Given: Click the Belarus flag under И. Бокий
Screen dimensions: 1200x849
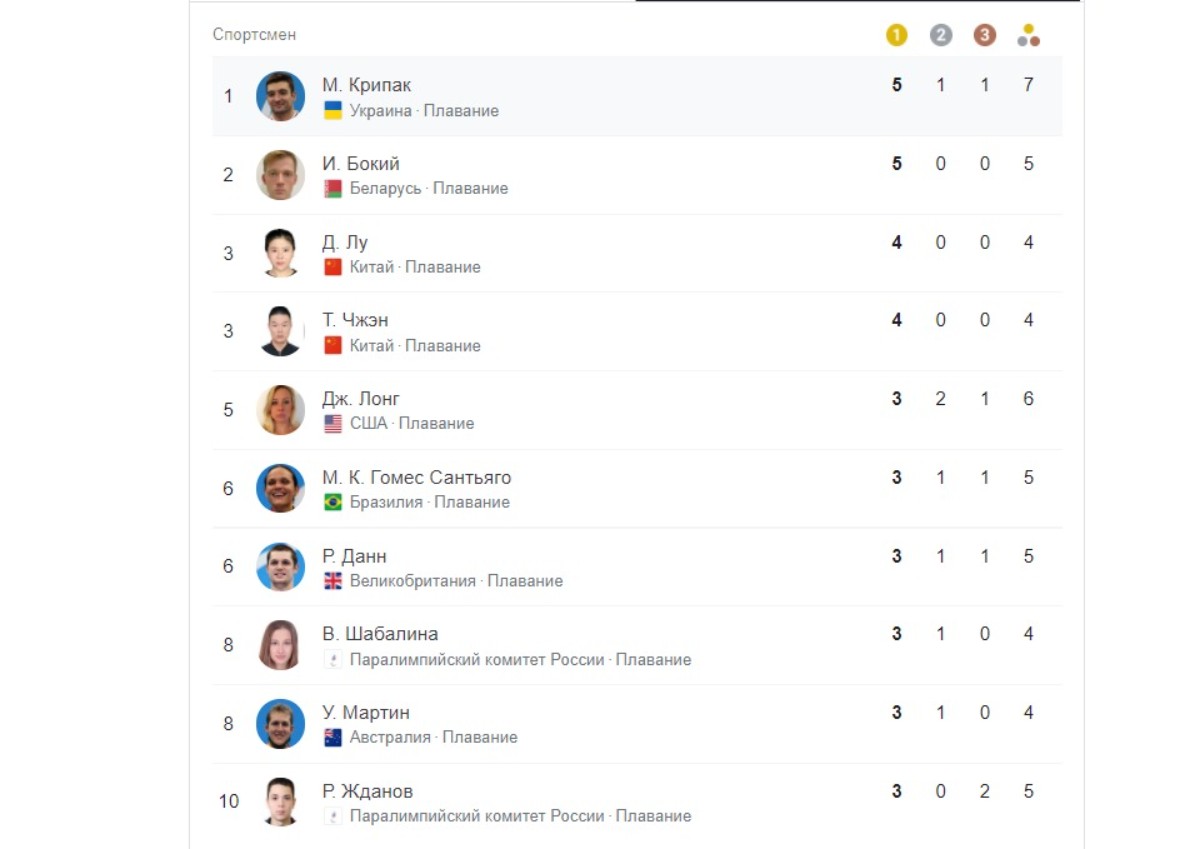Looking at the screenshot, I should 333,189.
